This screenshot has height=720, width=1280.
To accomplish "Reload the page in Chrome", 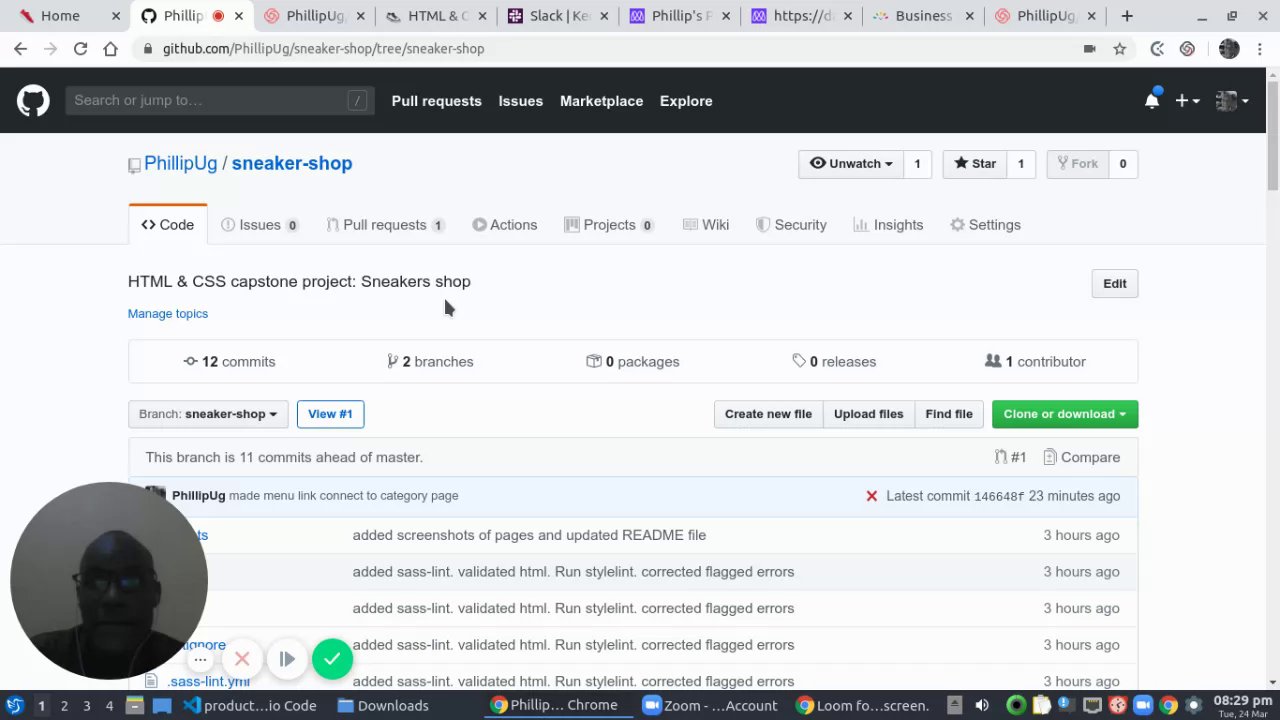I will tap(80, 48).
